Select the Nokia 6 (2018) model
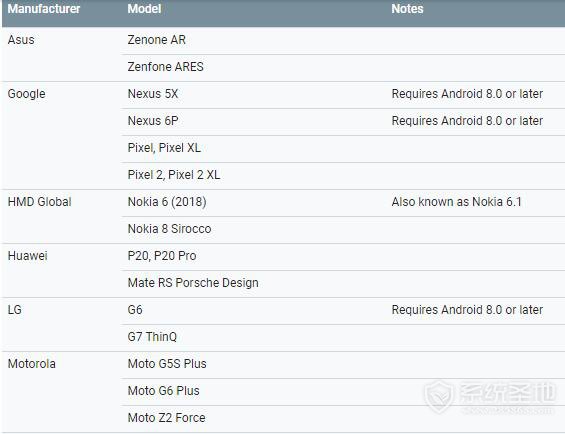This screenshot has height=434, width=565. [167, 202]
